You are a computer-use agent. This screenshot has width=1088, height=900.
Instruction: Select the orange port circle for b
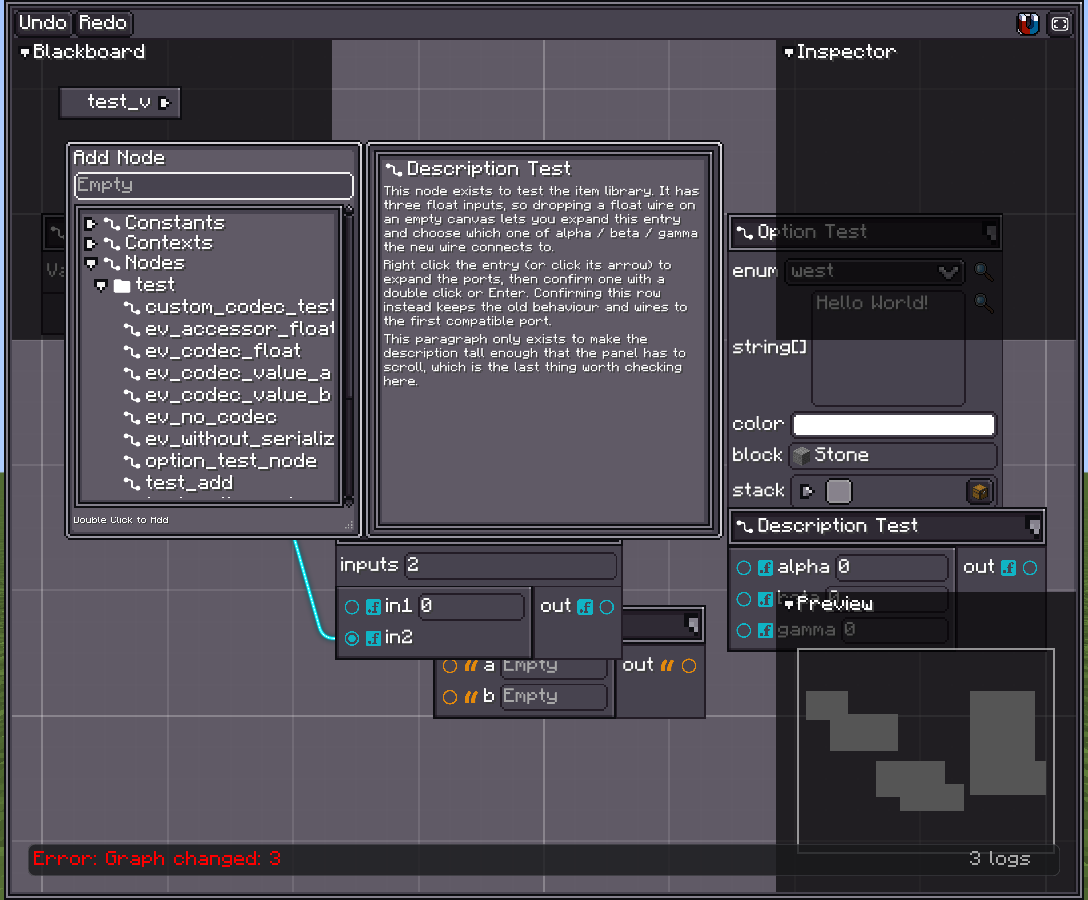click(x=450, y=697)
